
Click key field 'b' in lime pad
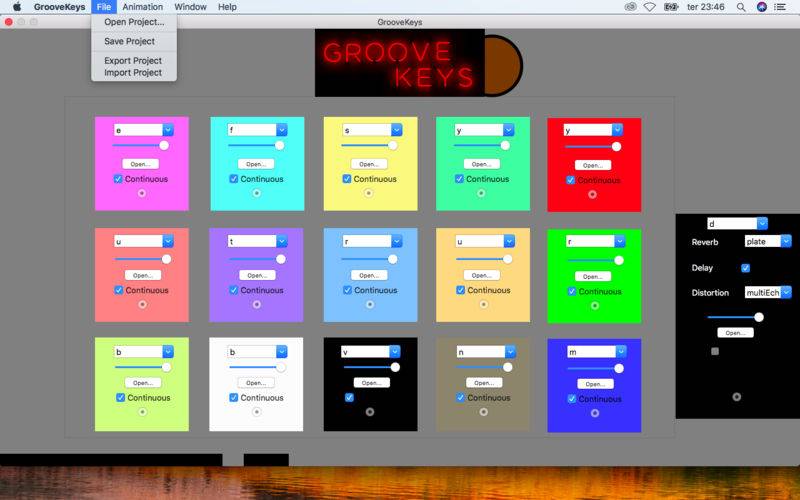click(138, 352)
